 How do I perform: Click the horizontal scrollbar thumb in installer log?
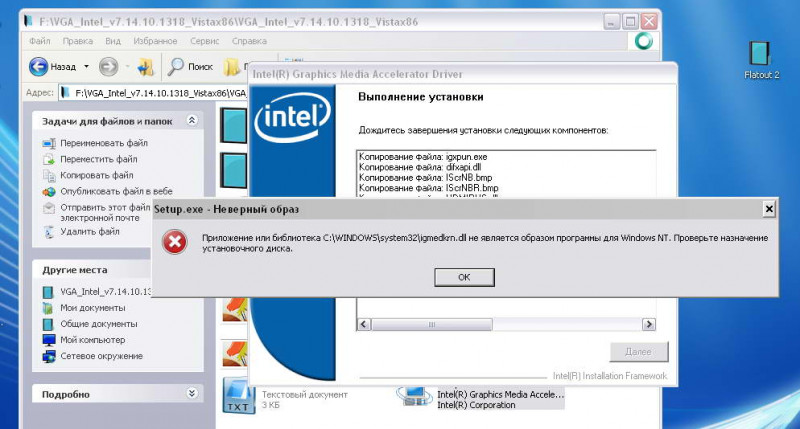[x=432, y=324]
